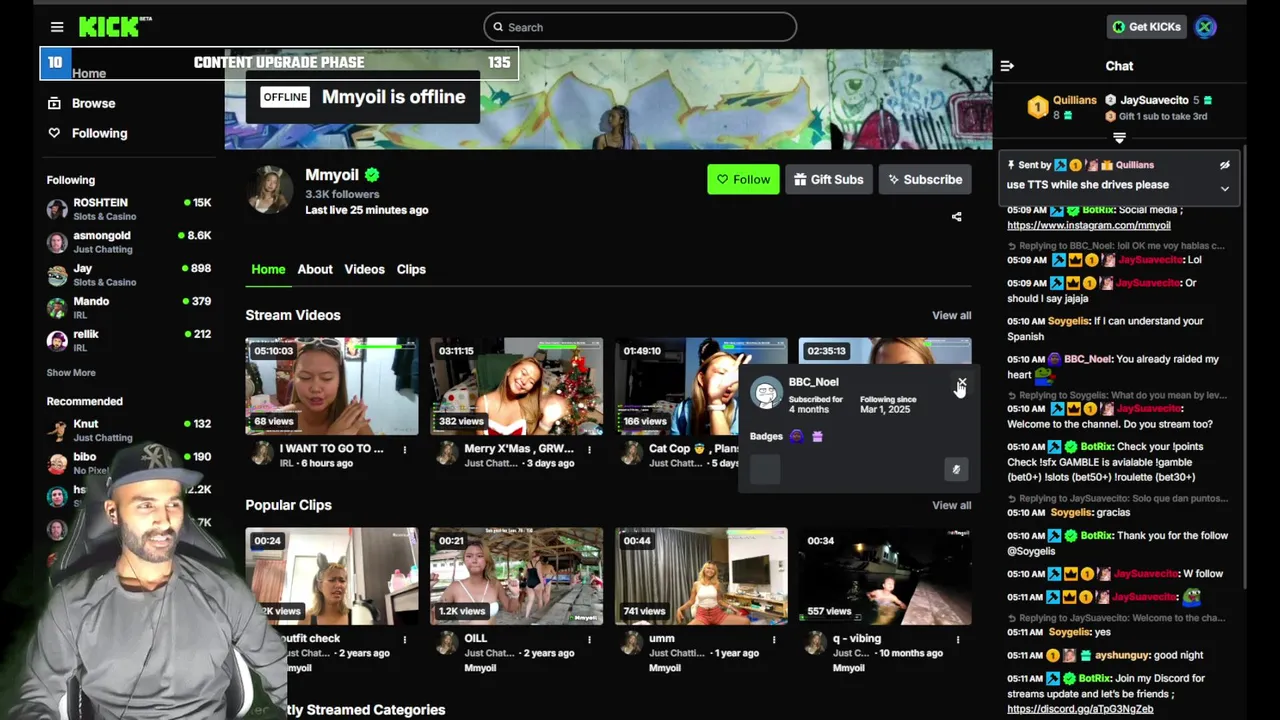
Task: View all Stream Videos
Action: 951,315
